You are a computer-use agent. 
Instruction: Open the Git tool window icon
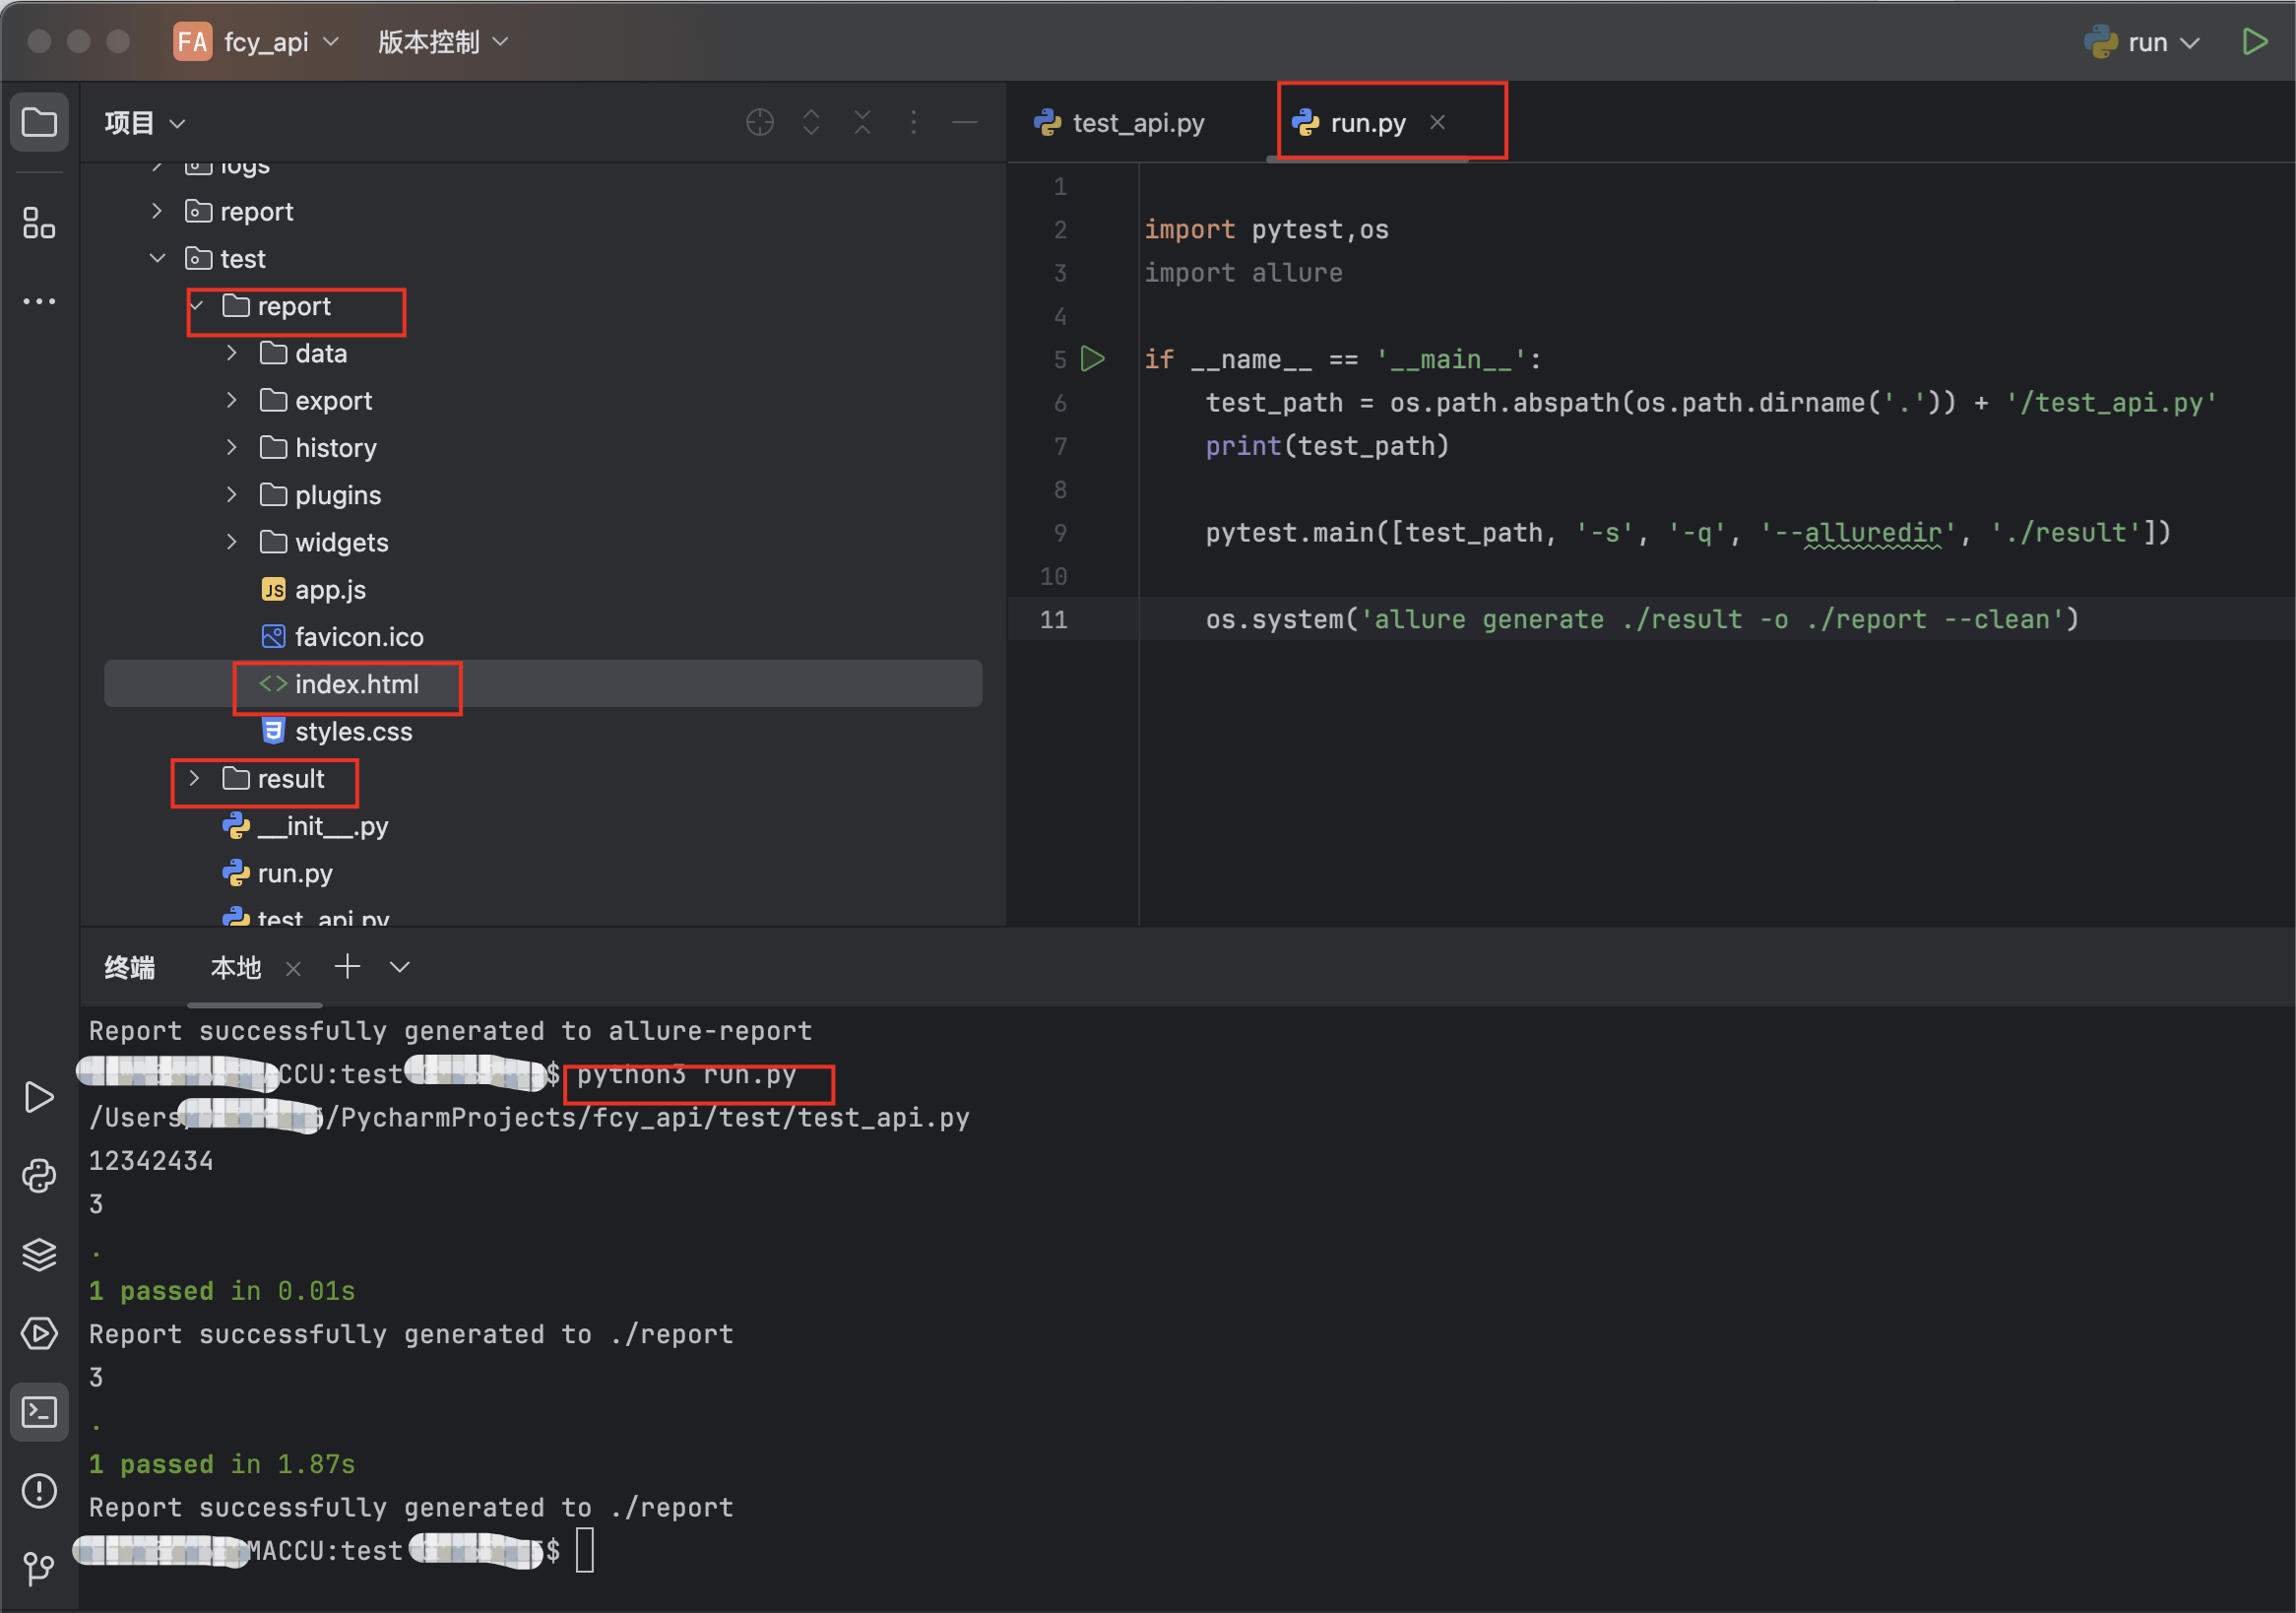tap(39, 1567)
